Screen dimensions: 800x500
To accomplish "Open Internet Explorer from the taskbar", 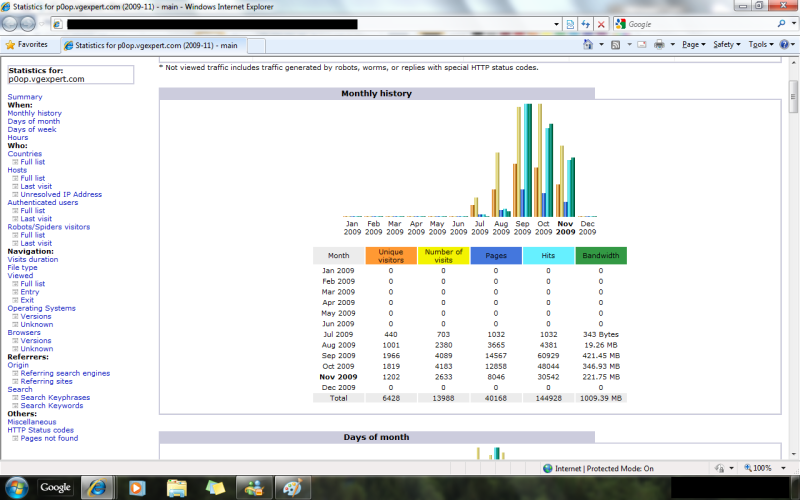I will pyautogui.click(x=97, y=487).
